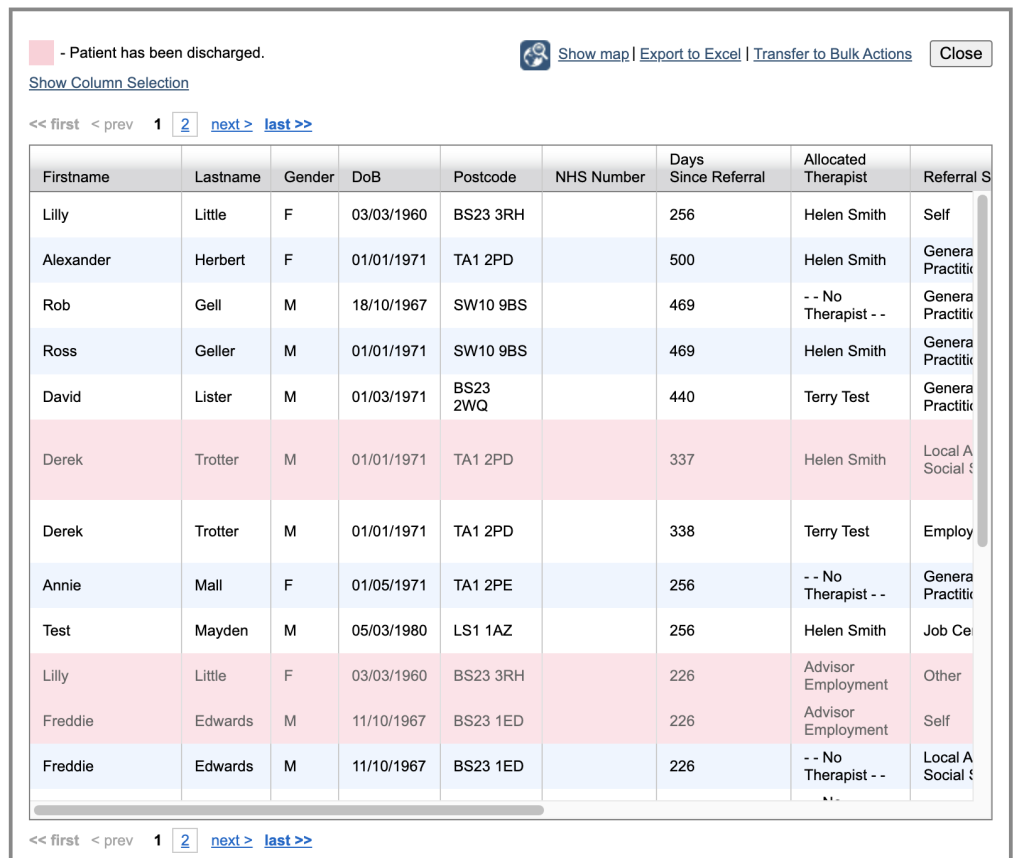Click bottom 'next >' pagination link
Screen dimensions: 1024x858
tap(231, 840)
